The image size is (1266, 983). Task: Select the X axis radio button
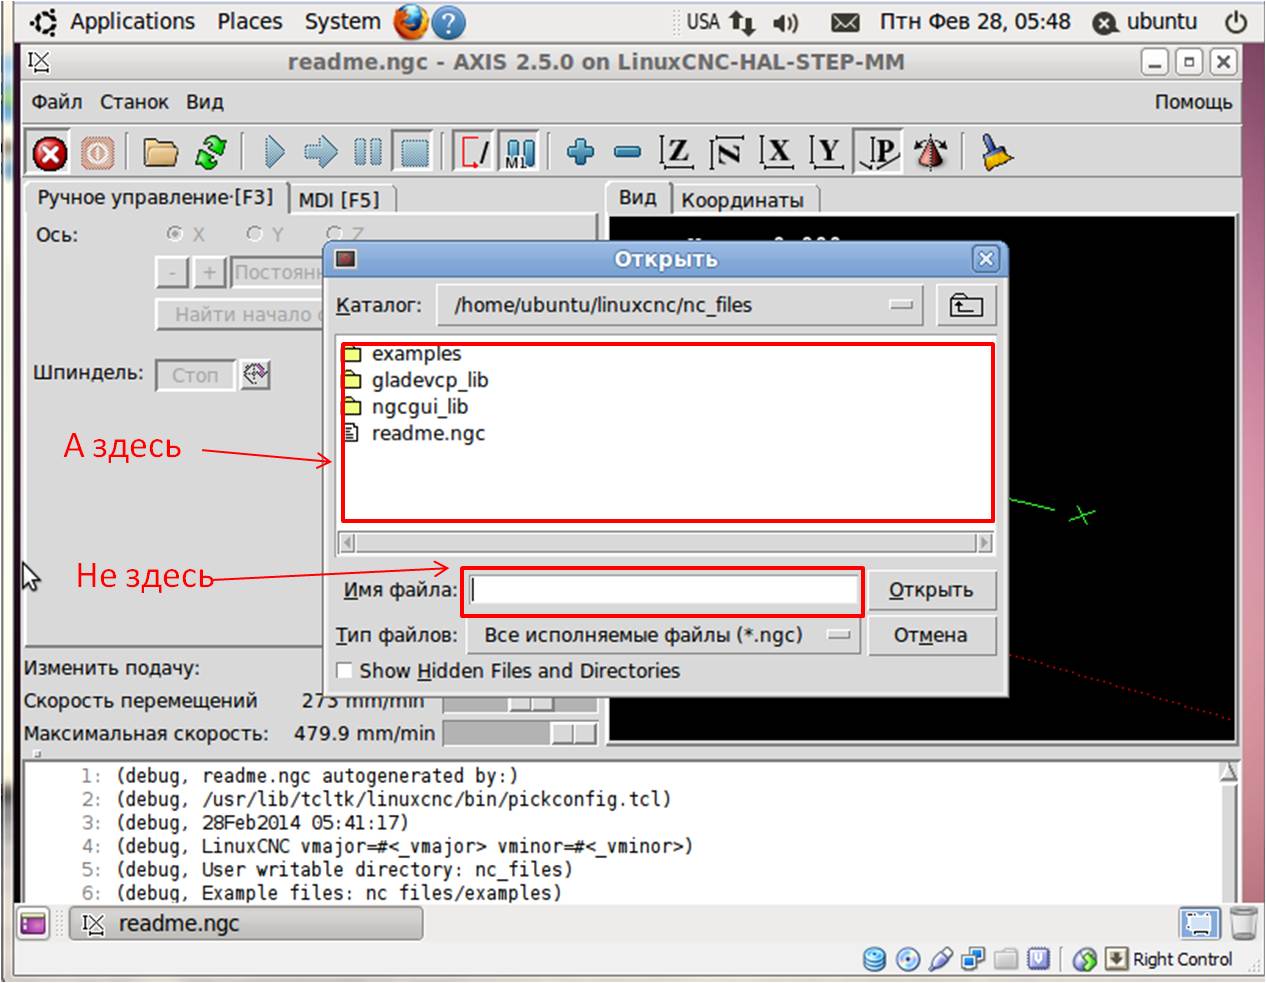(x=175, y=234)
